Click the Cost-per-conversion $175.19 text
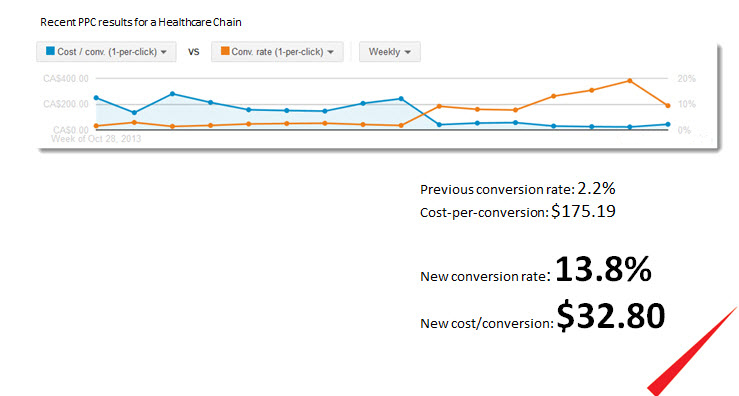 point(517,211)
